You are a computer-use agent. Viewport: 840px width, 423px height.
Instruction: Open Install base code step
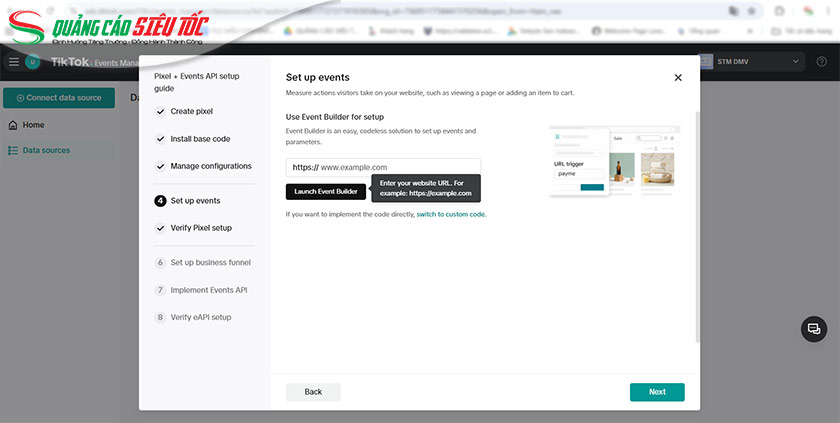[x=200, y=139]
